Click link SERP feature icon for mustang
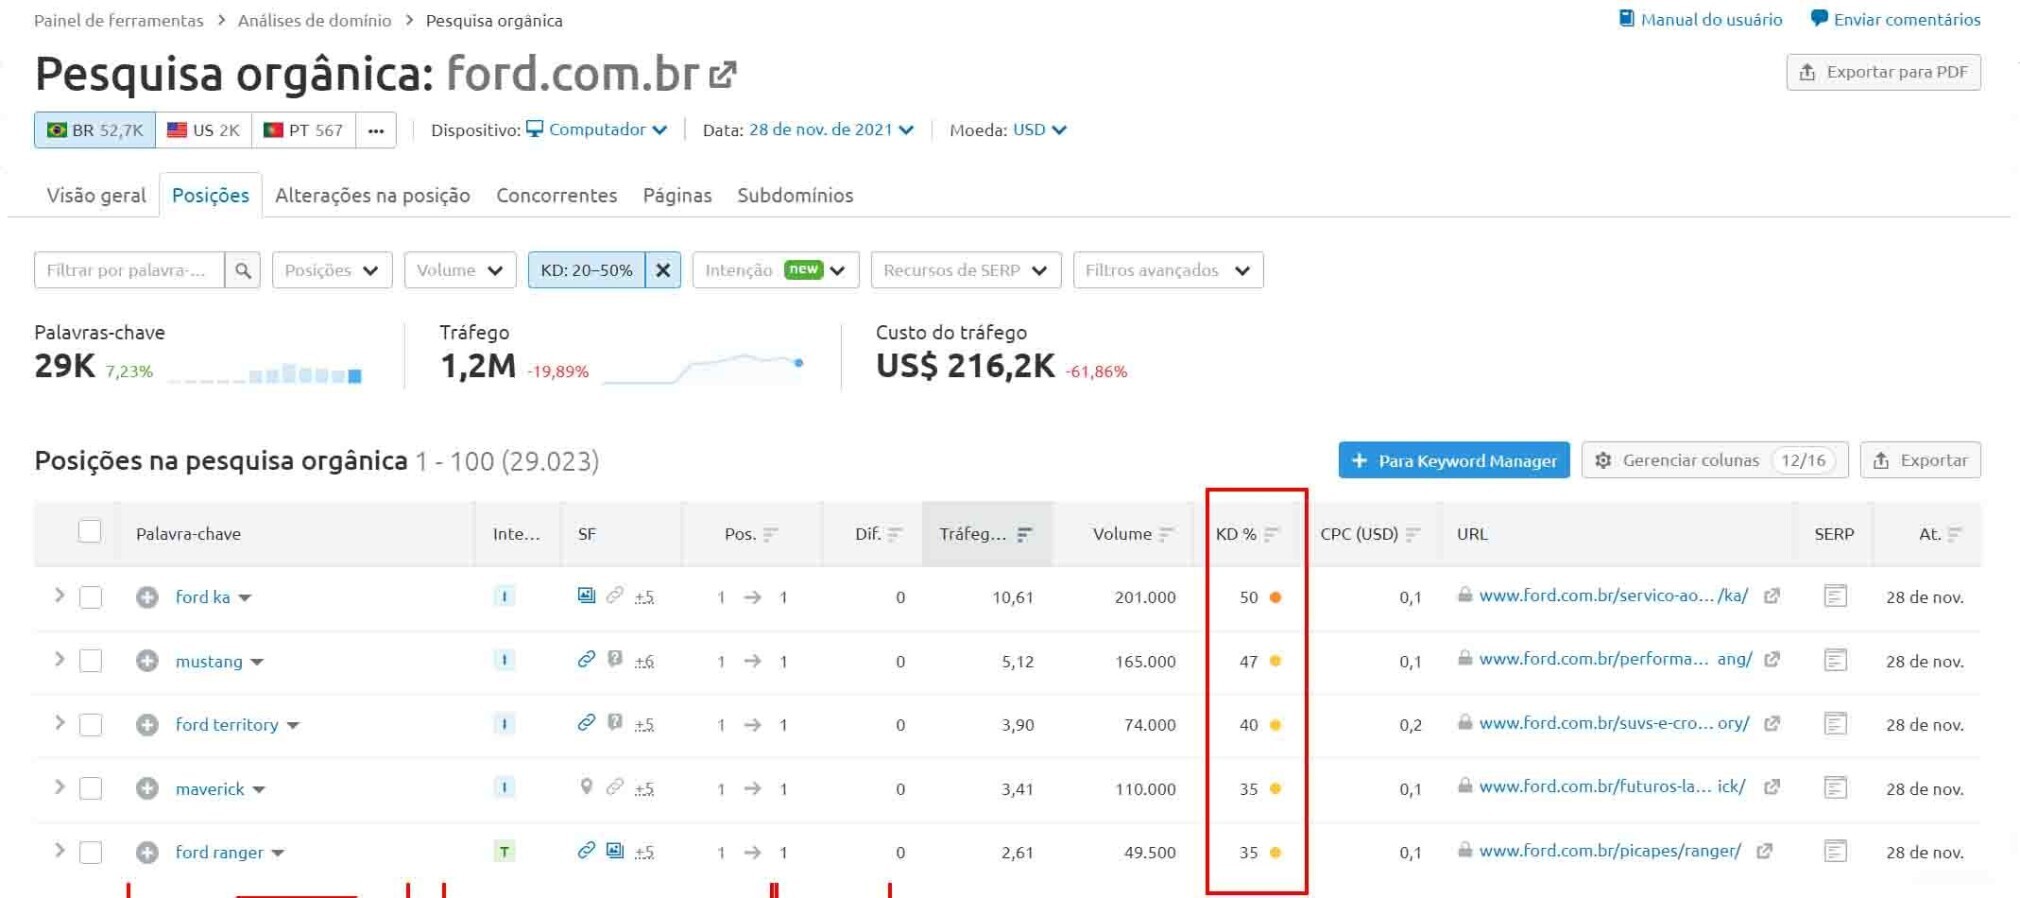The height and width of the screenshot is (898, 2020). (586, 660)
